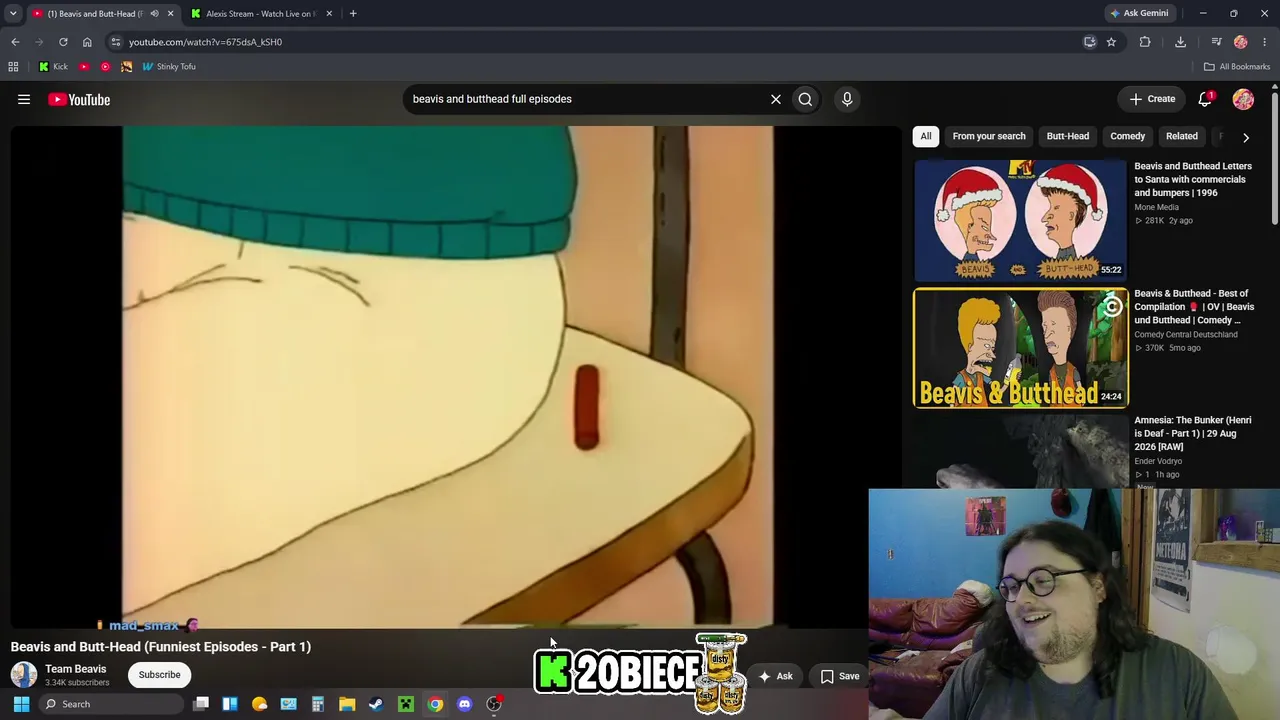Edit the search field 'beavis and butthead full episodes'
The height and width of the screenshot is (720, 1280).
[x=585, y=99]
